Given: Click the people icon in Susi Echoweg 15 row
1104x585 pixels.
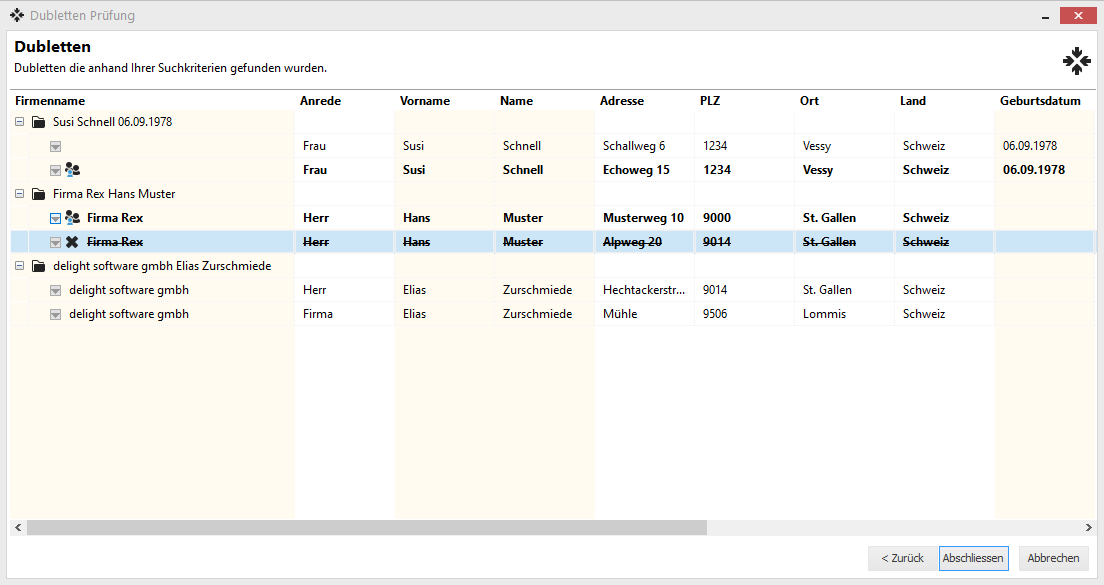Looking at the screenshot, I should coord(72,170).
